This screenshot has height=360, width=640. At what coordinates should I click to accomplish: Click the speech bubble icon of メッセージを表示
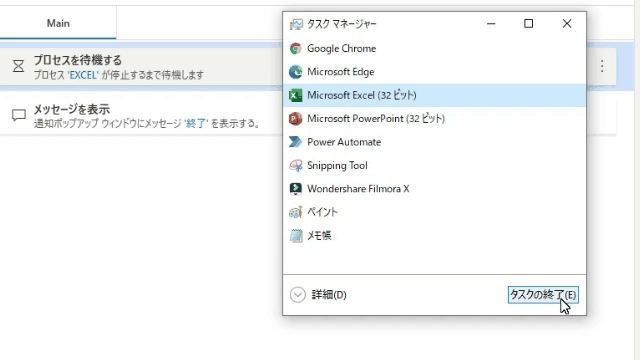19,115
